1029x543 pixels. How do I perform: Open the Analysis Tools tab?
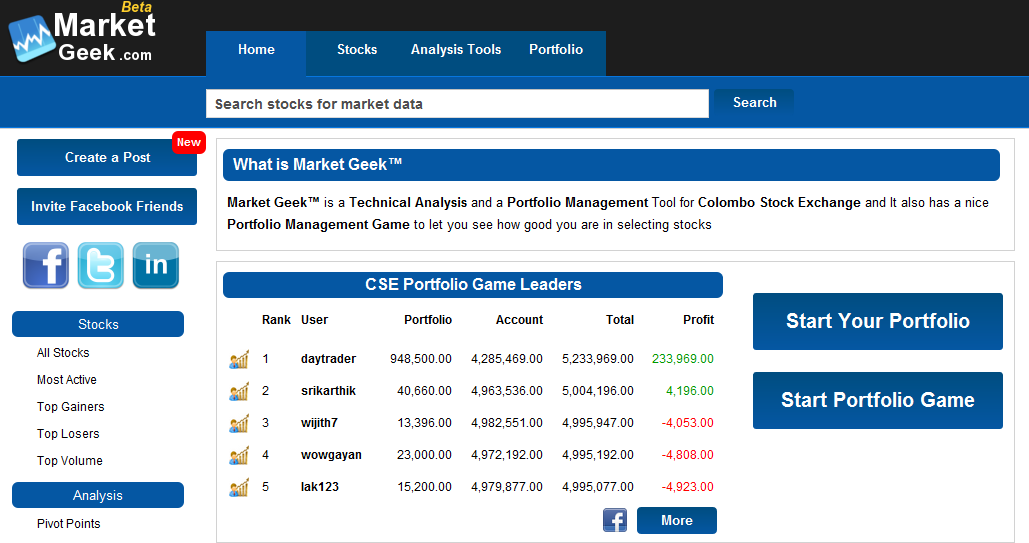456,50
